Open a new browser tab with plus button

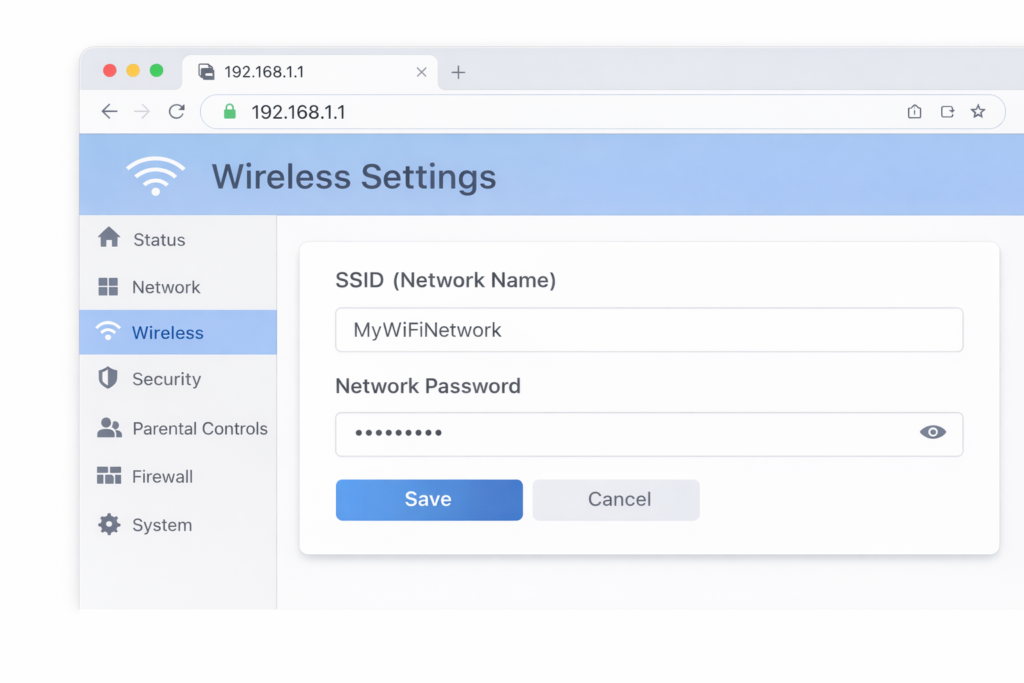coord(458,71)
